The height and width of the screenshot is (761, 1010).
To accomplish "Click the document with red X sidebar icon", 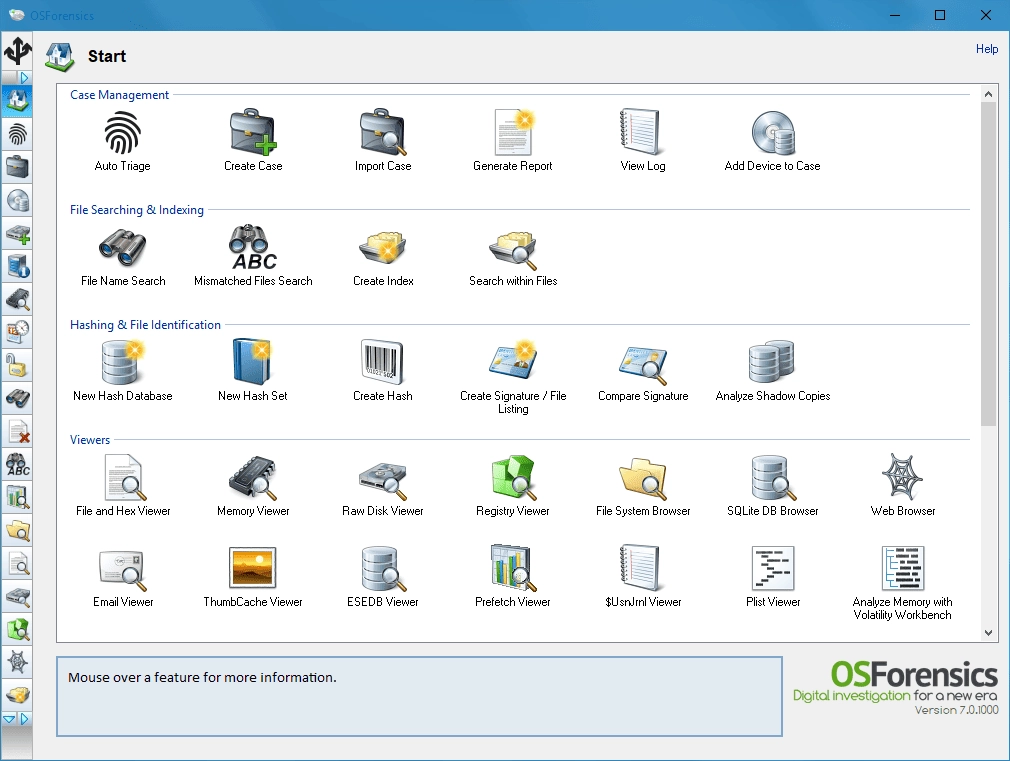I will 17,432.
